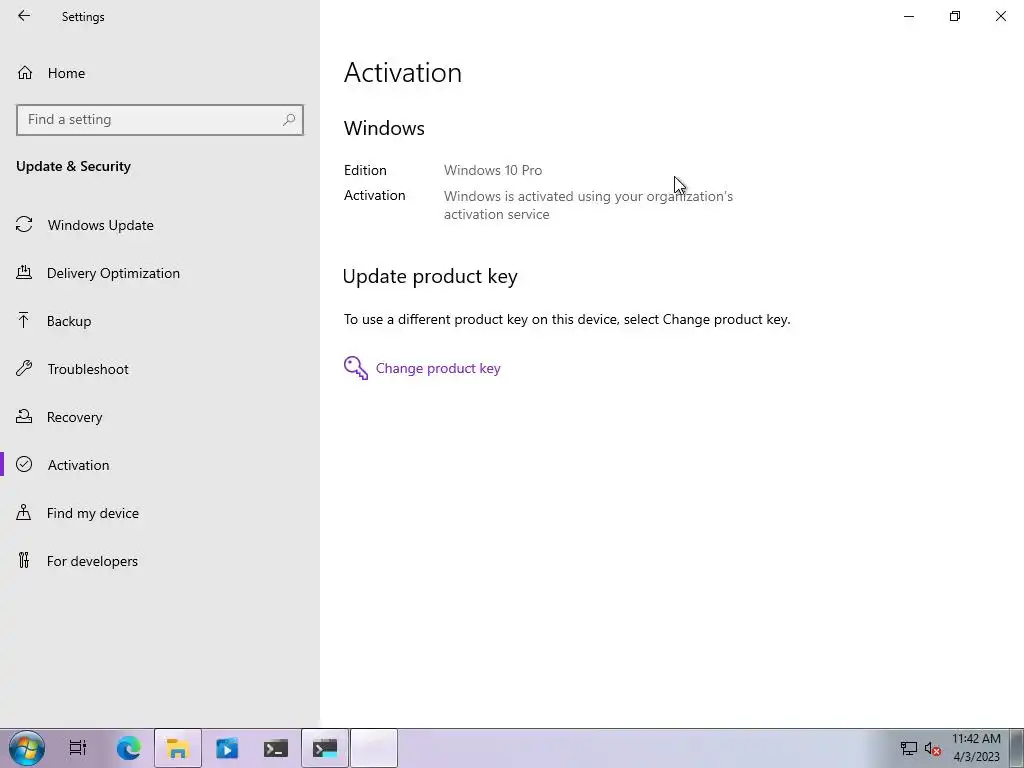Click the Change product key link
This screenshot has width=1024, height=768.
click(x=438, y=368)
